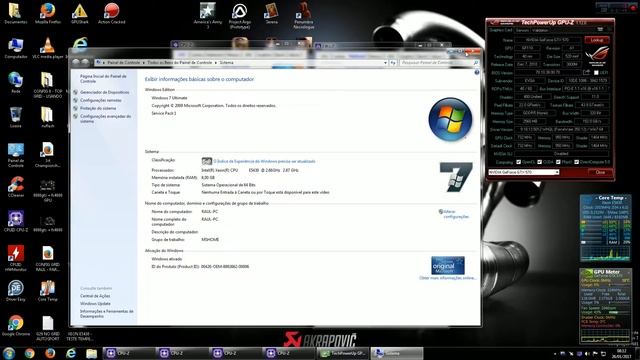The image size is (640, 360).
Task: Click the Core Temp desktop gadget header
Action: point(611,198)
